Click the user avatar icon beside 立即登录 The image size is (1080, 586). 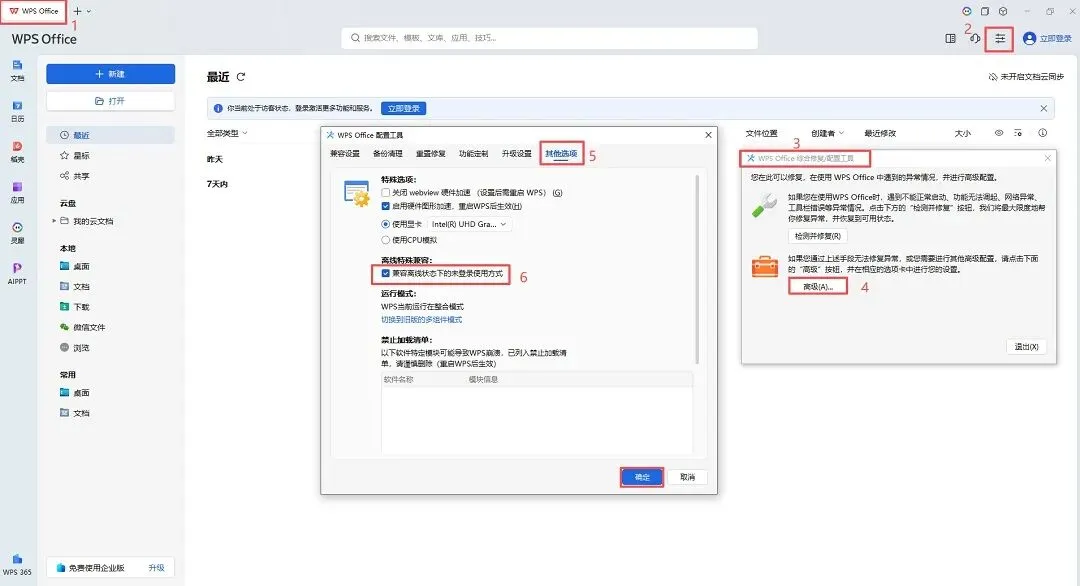1029,39
